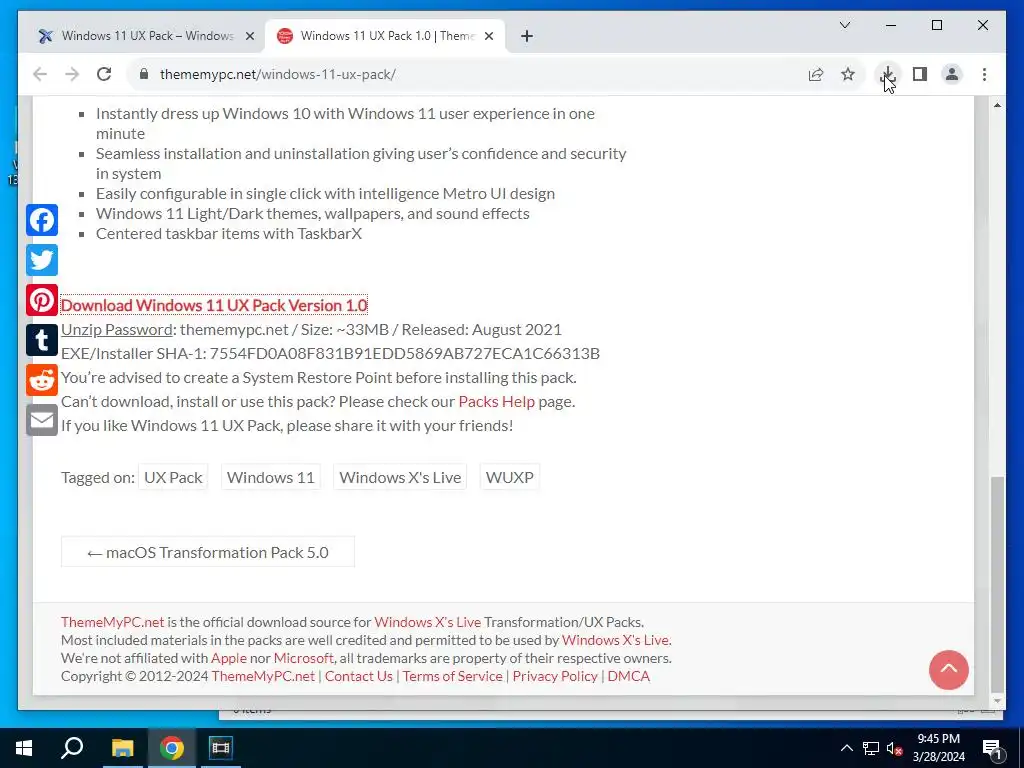The image size is (1024, 768).
Task: Open a new browser tab
Action: coord(526,36)
